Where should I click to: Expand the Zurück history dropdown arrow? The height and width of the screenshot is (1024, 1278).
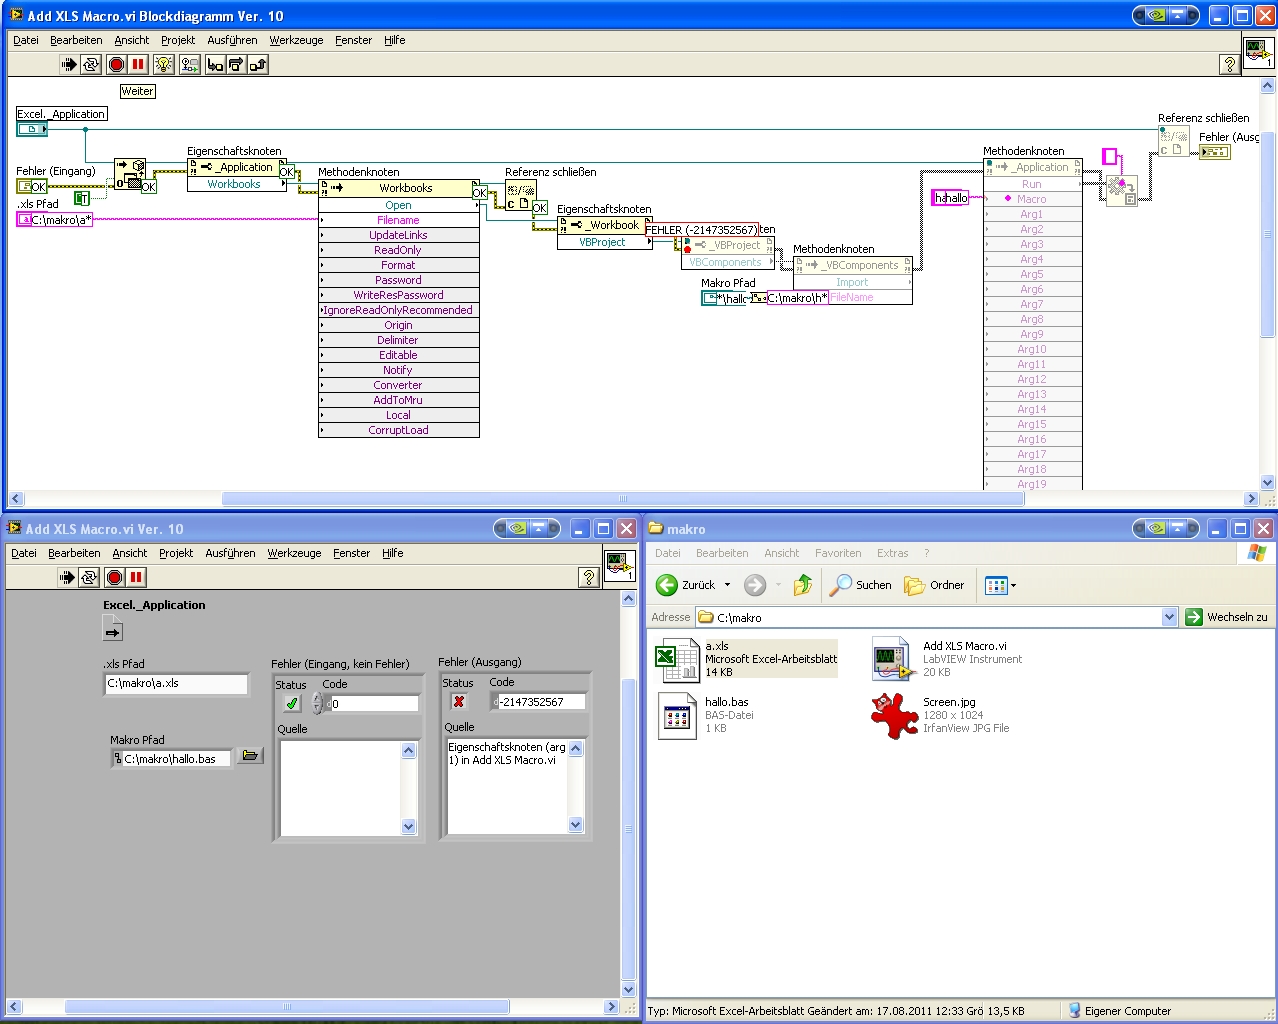pos(727,585)
